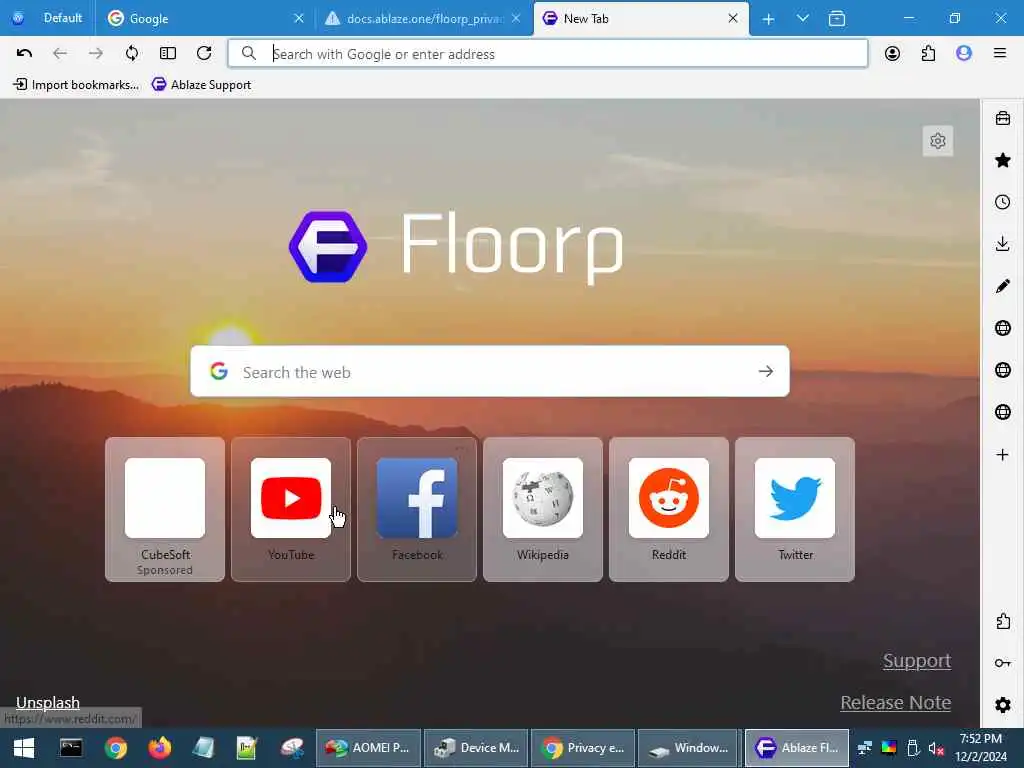Click the undo close tab icon
1024x768 pixels.
coord(24,54)
